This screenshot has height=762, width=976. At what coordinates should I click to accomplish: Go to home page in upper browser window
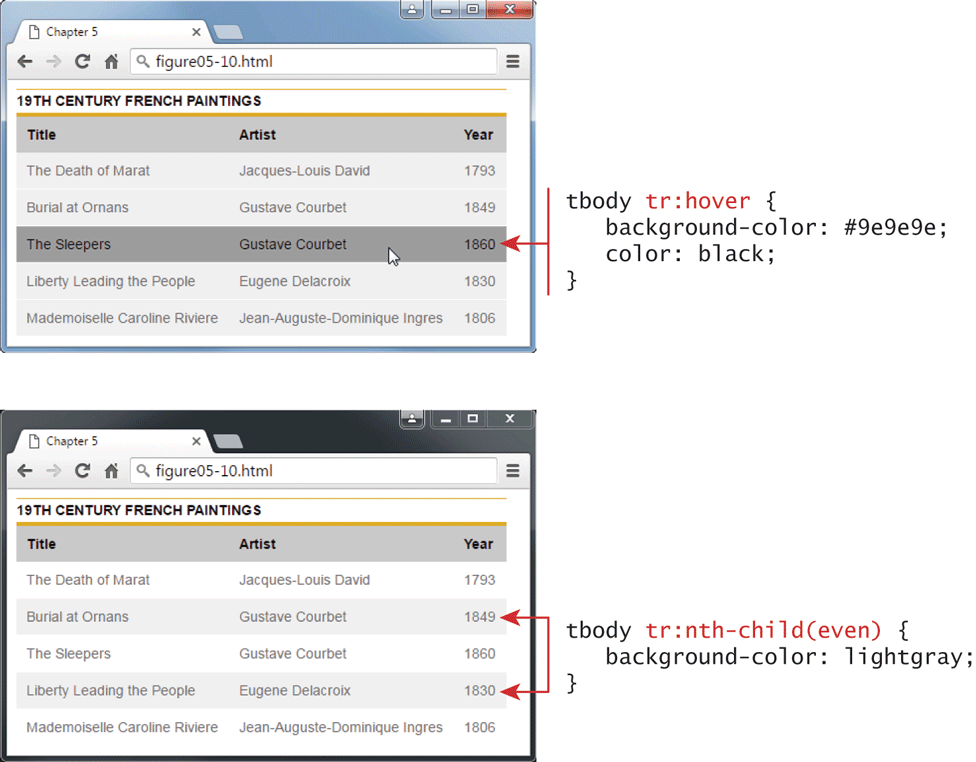click(x=112, y=62)
